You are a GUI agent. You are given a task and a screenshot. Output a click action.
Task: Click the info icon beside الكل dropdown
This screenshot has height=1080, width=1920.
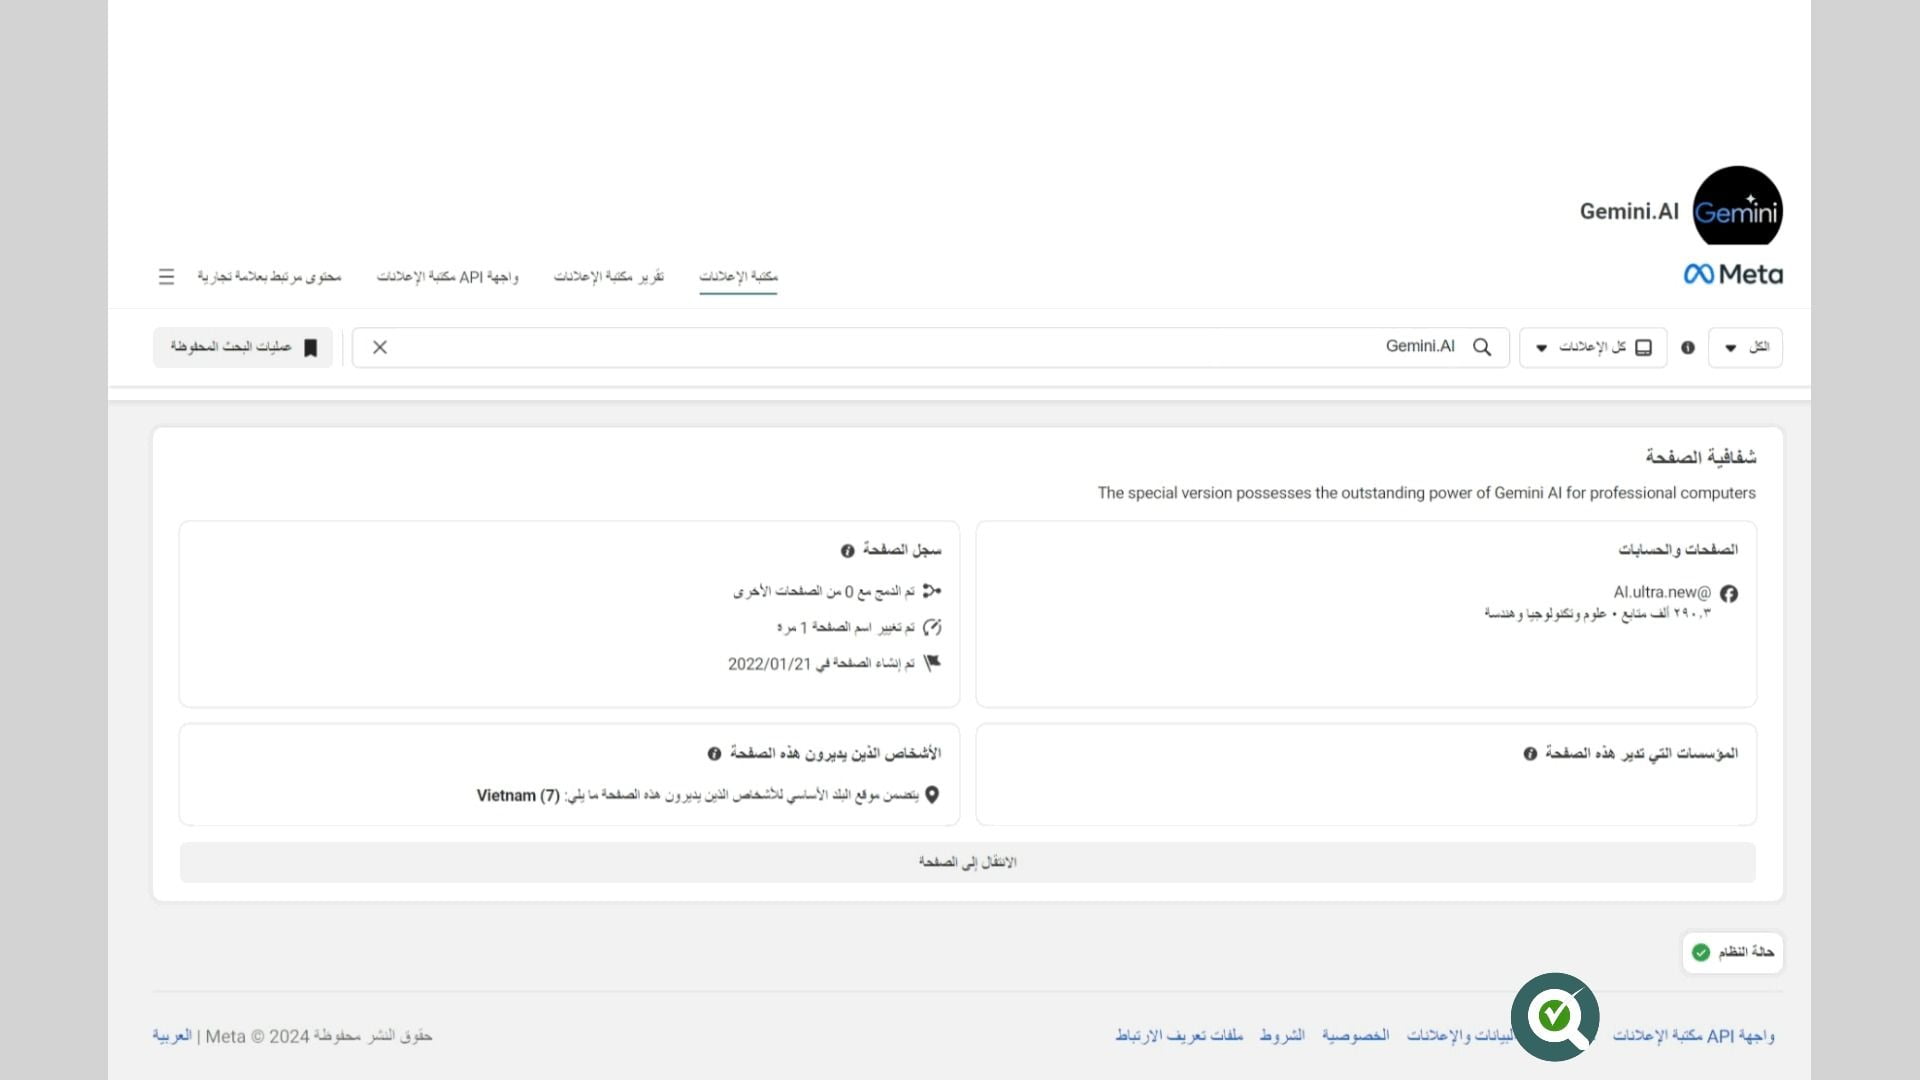tap(1688, 347)
